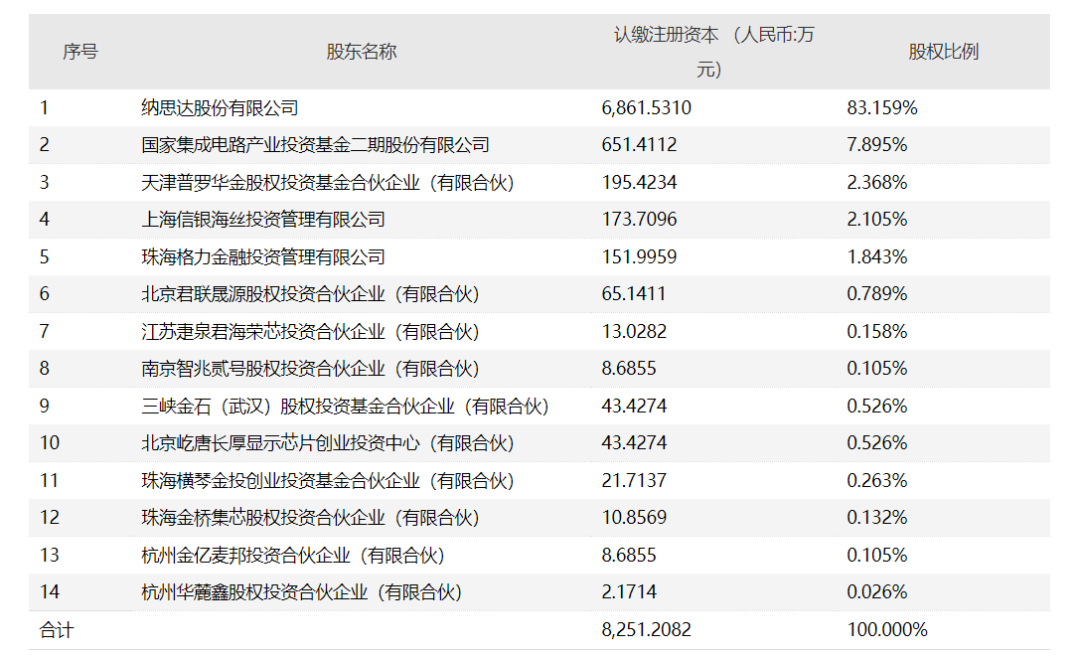Click capital value 21.7137
This screenshot has width=1080, height=658.
point(634,480)
